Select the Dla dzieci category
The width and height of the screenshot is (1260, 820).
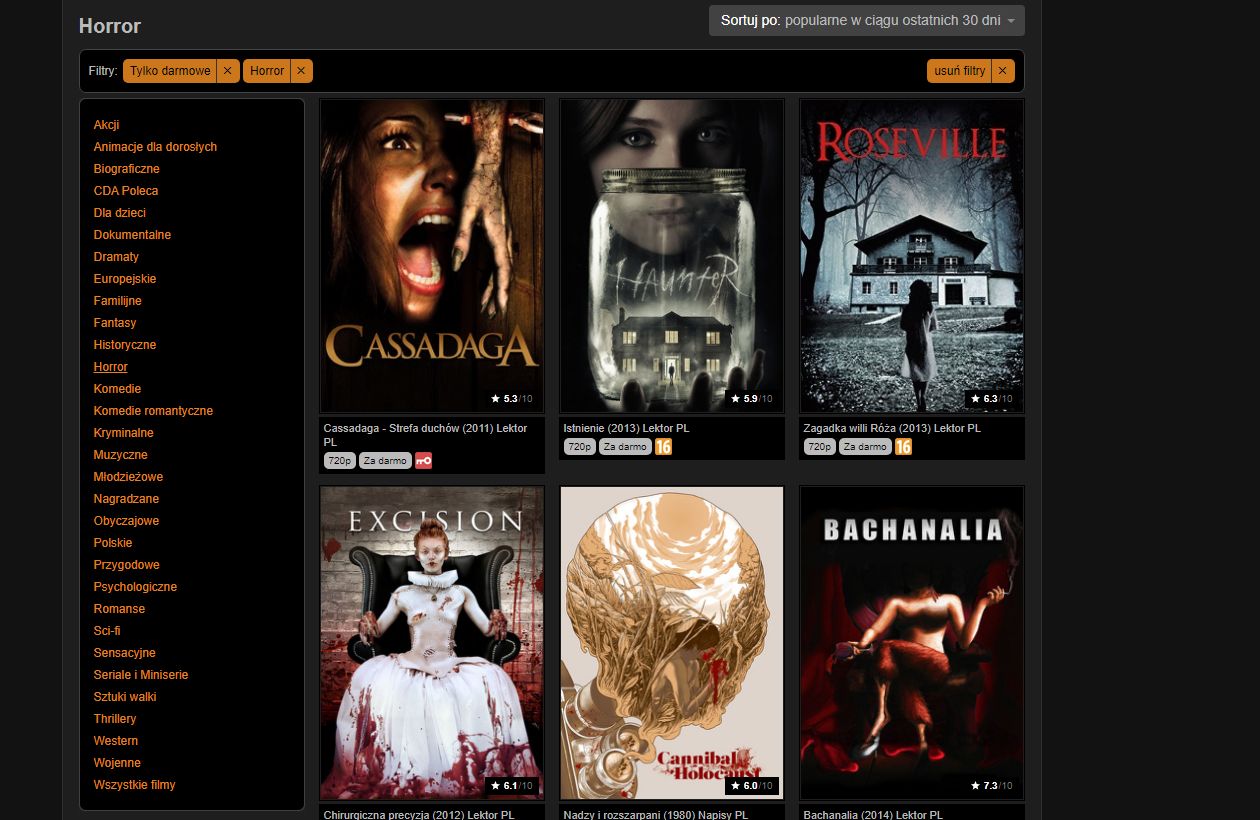pyautogui.click(x=120, y=213)
